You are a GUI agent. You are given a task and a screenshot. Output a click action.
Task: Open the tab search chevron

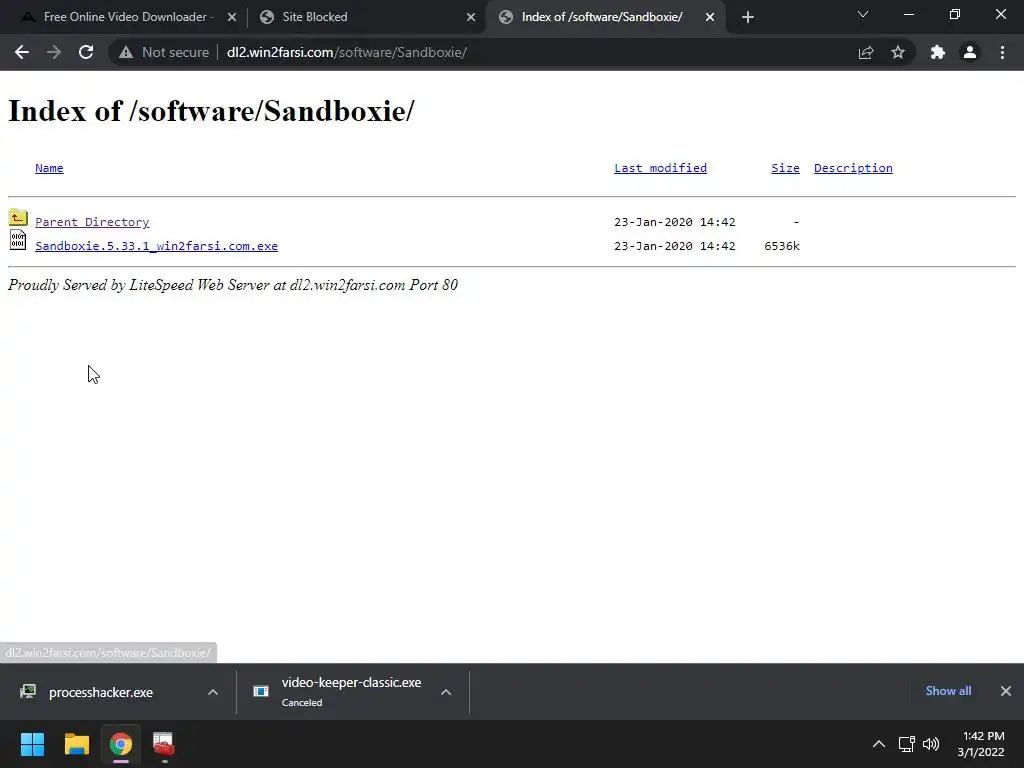863,14
